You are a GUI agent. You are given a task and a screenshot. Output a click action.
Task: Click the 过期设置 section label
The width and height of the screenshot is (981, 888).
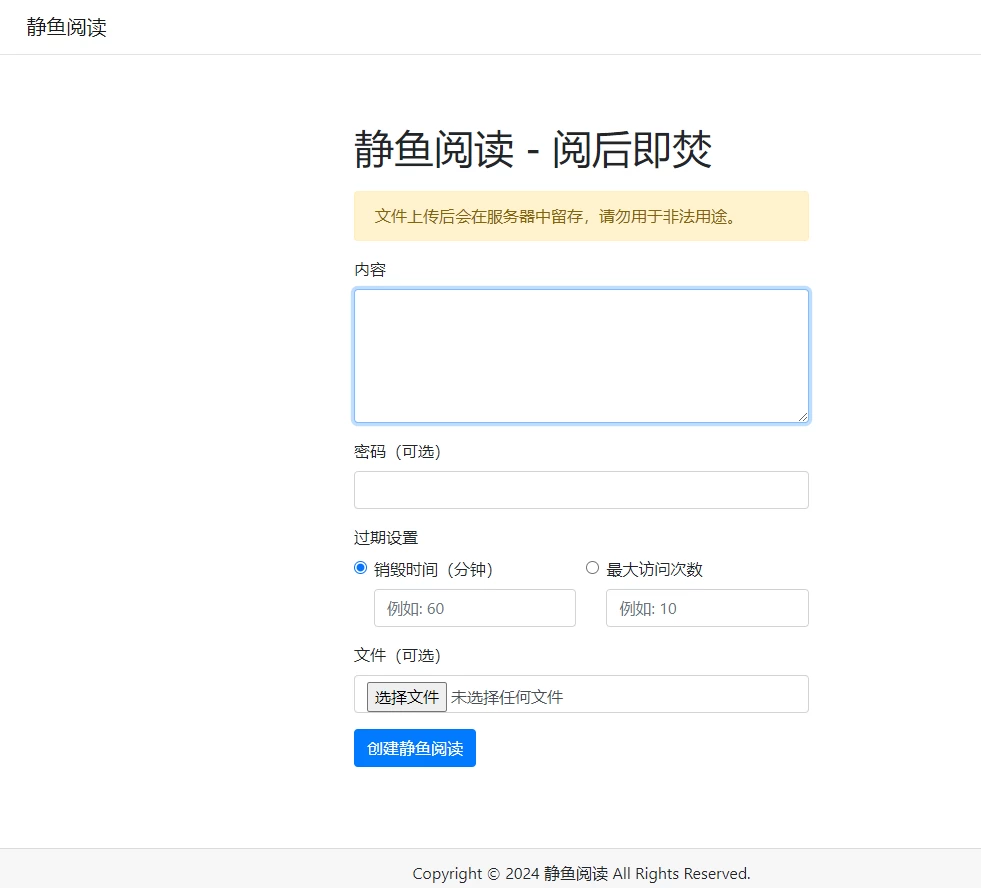[x=386, y=538]
